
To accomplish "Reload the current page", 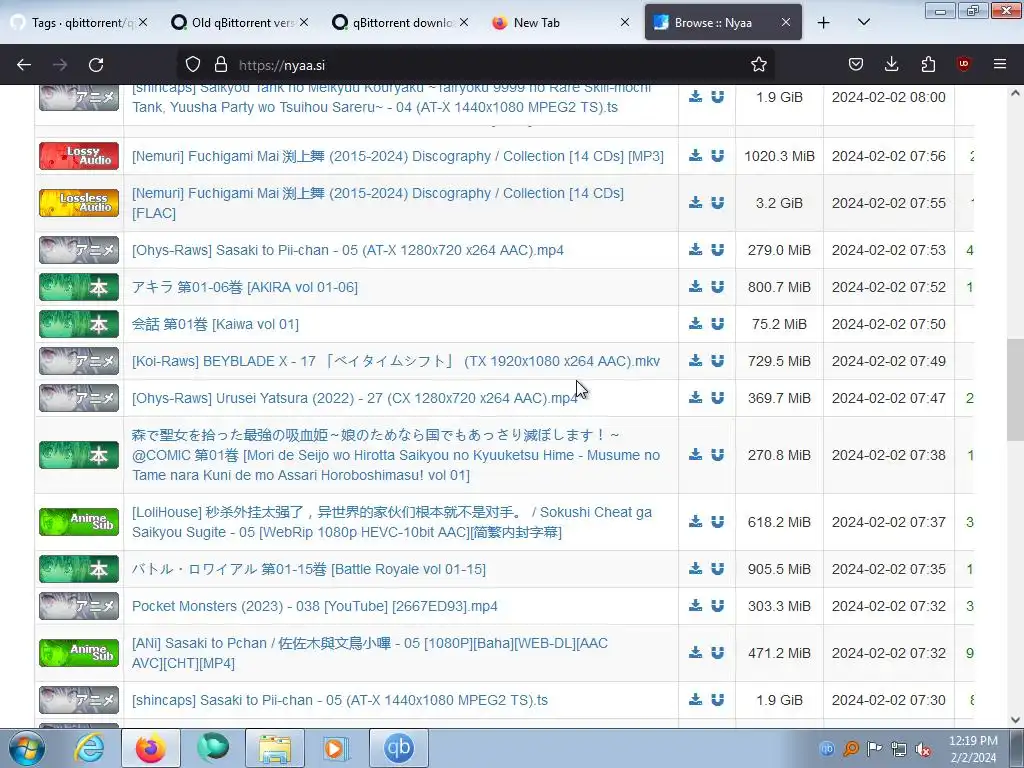I will click(96, 65).
